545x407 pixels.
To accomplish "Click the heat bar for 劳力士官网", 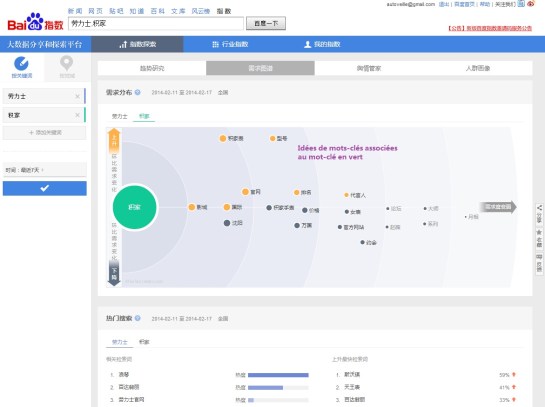I will click(278, 400).
